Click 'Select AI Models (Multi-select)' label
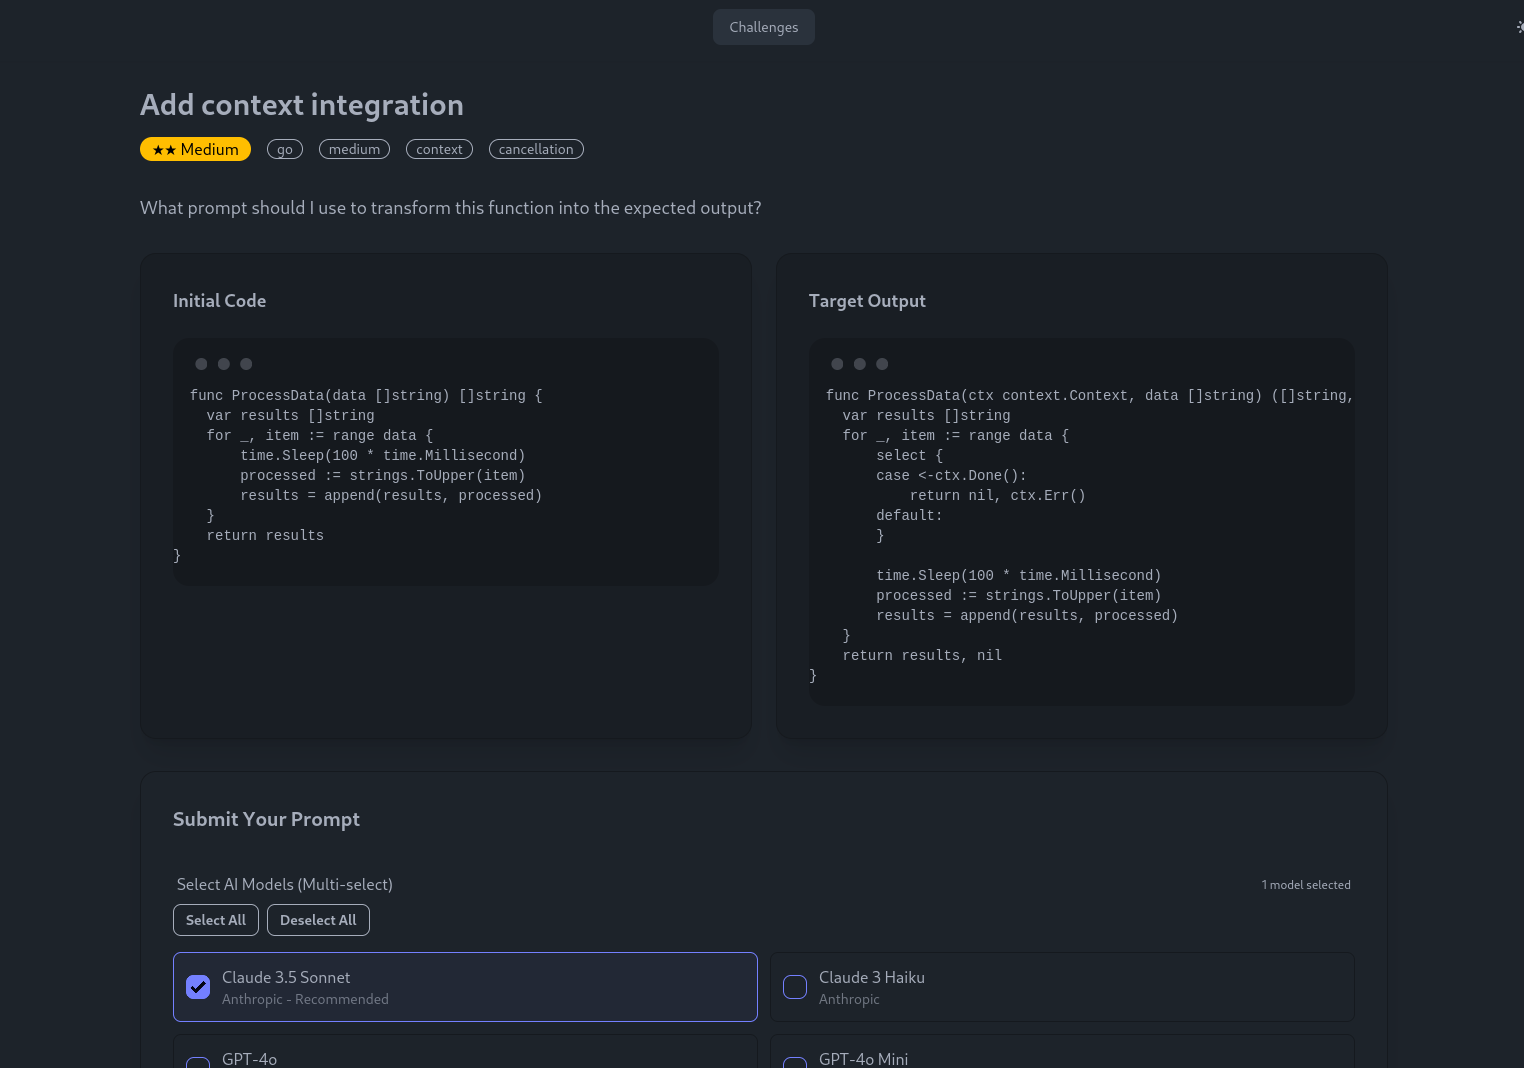This screenshot has width=1524, height=1068. pyautogui.click(x=285, y=884)
